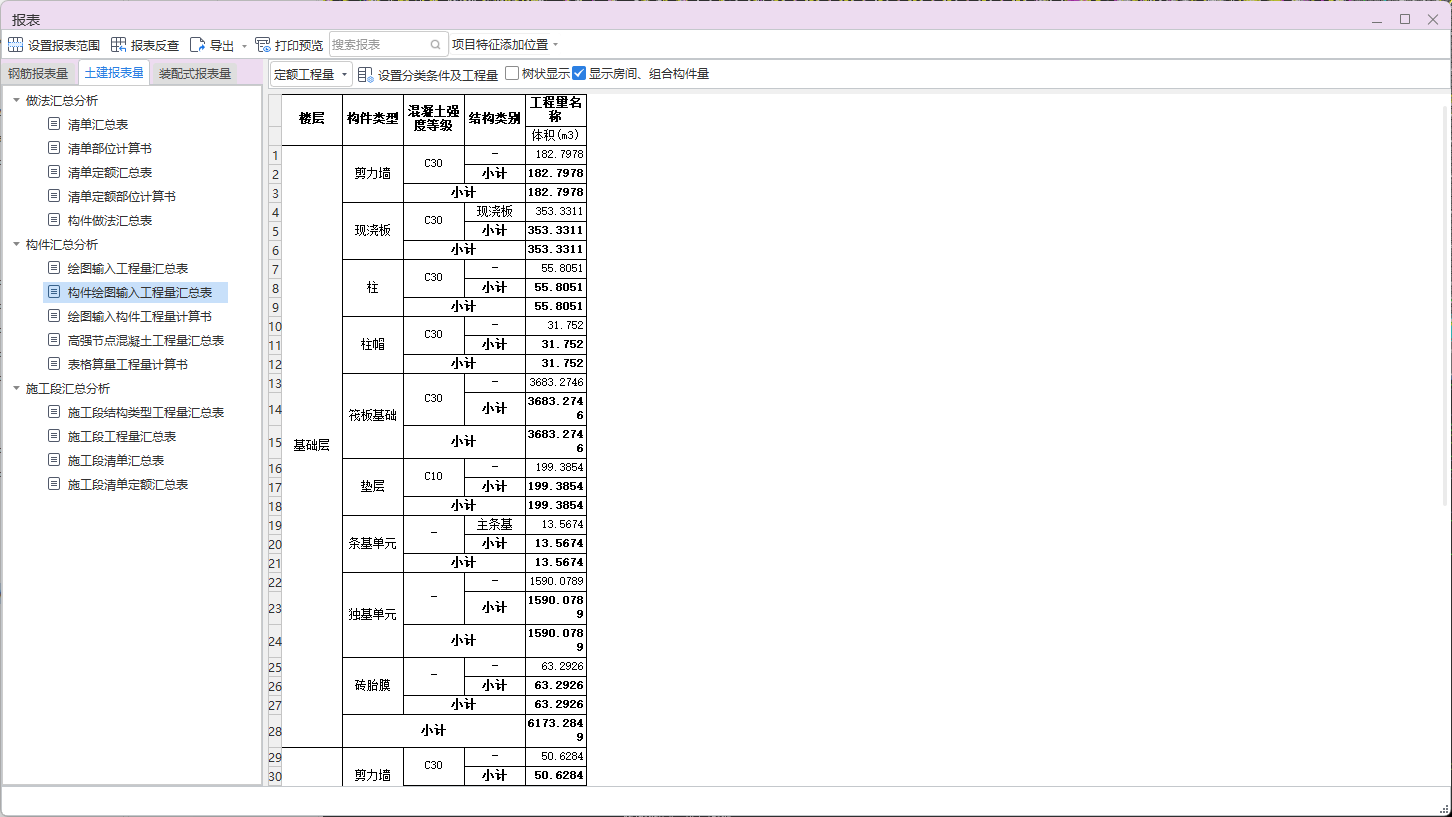
Task: Switch to the 钢筋报表量 tab
Action: point(38,73)
